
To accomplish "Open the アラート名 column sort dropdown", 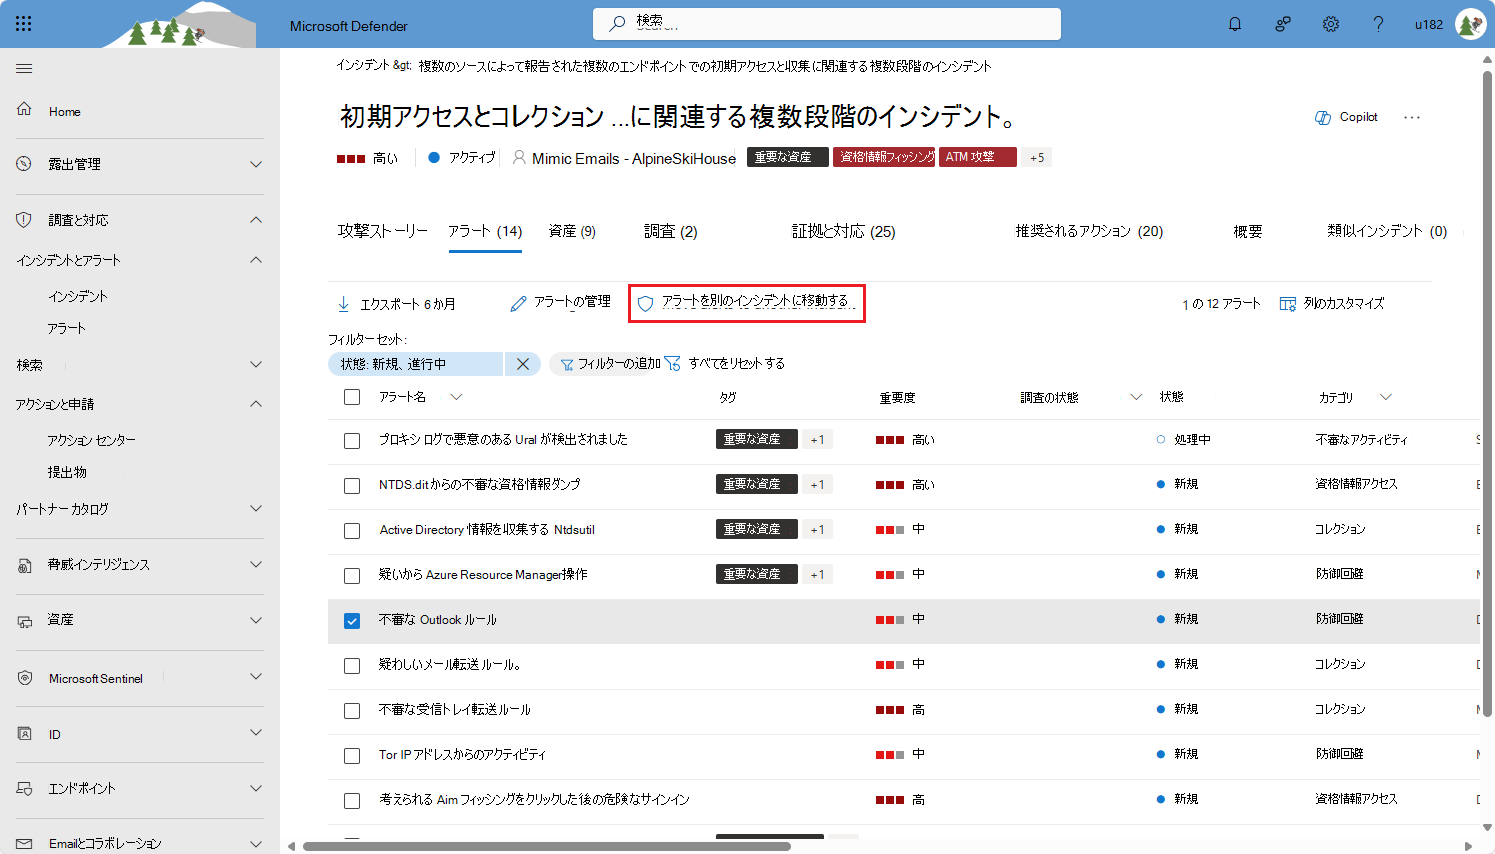I will [x=456, y=397].
